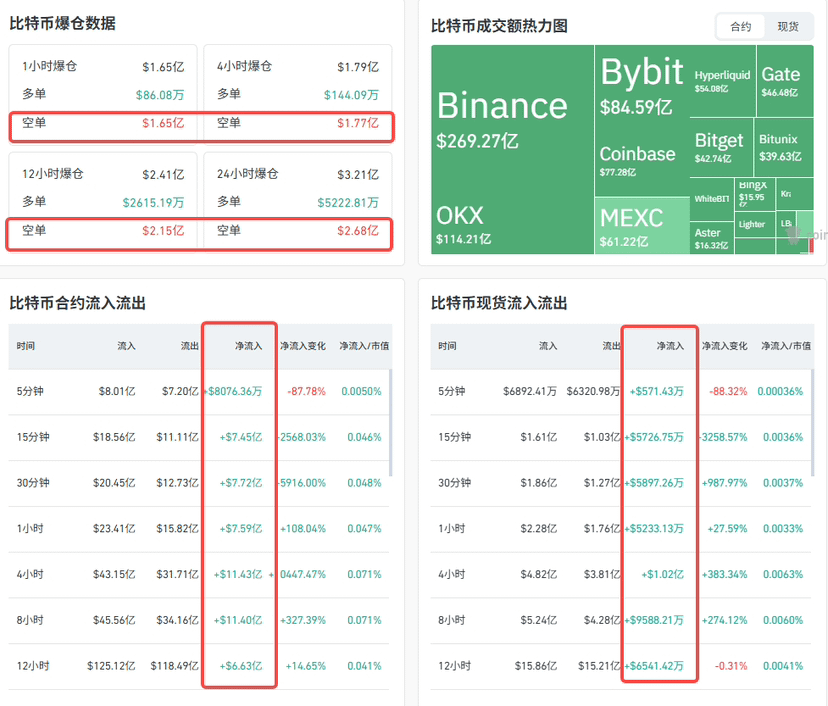Click contract inflow $125.12亿

click(111, 666)
